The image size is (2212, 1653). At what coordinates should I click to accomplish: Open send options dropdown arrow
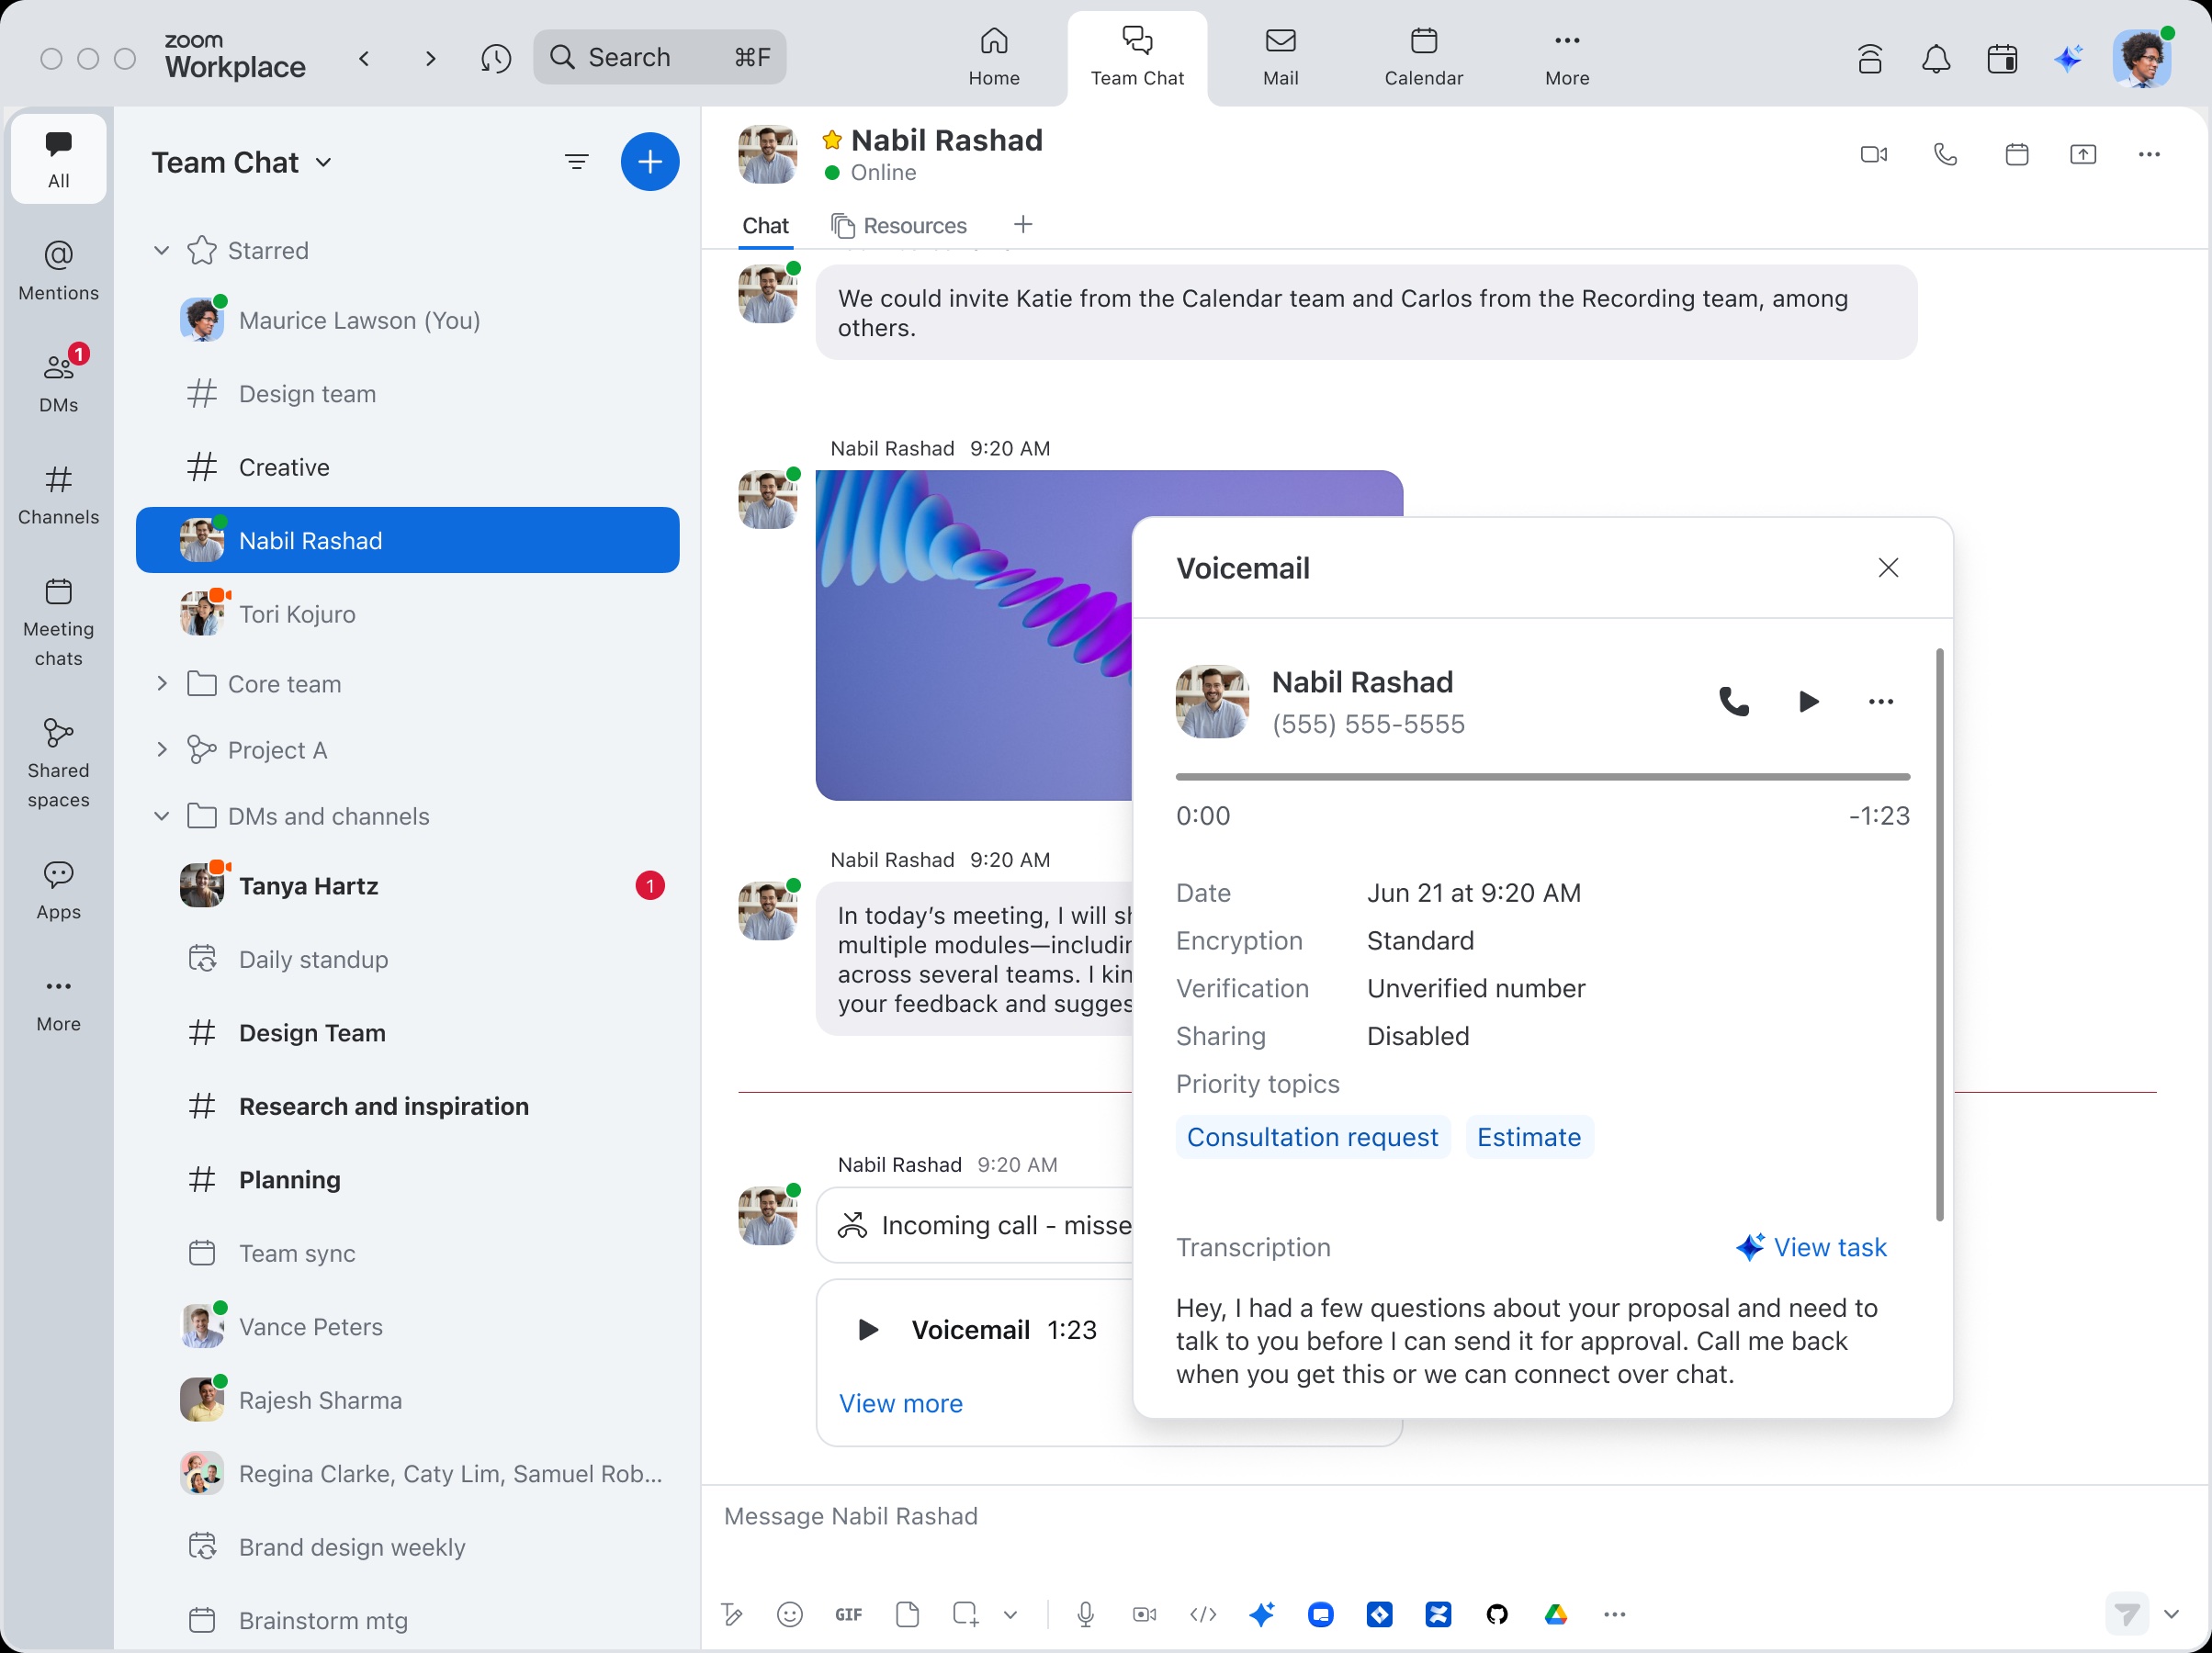(x=2171, y=1614)
